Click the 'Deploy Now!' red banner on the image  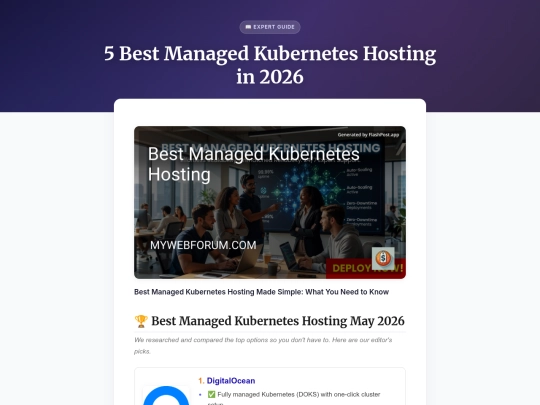point(366,268)
